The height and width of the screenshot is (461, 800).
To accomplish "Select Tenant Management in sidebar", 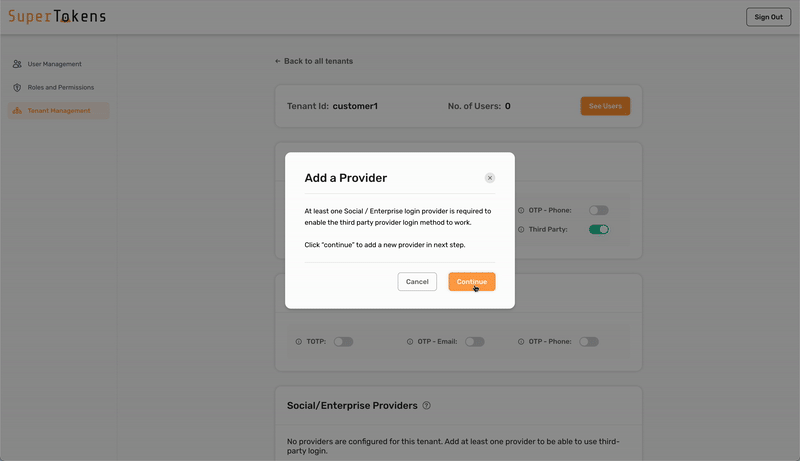I will click(58, 111).
